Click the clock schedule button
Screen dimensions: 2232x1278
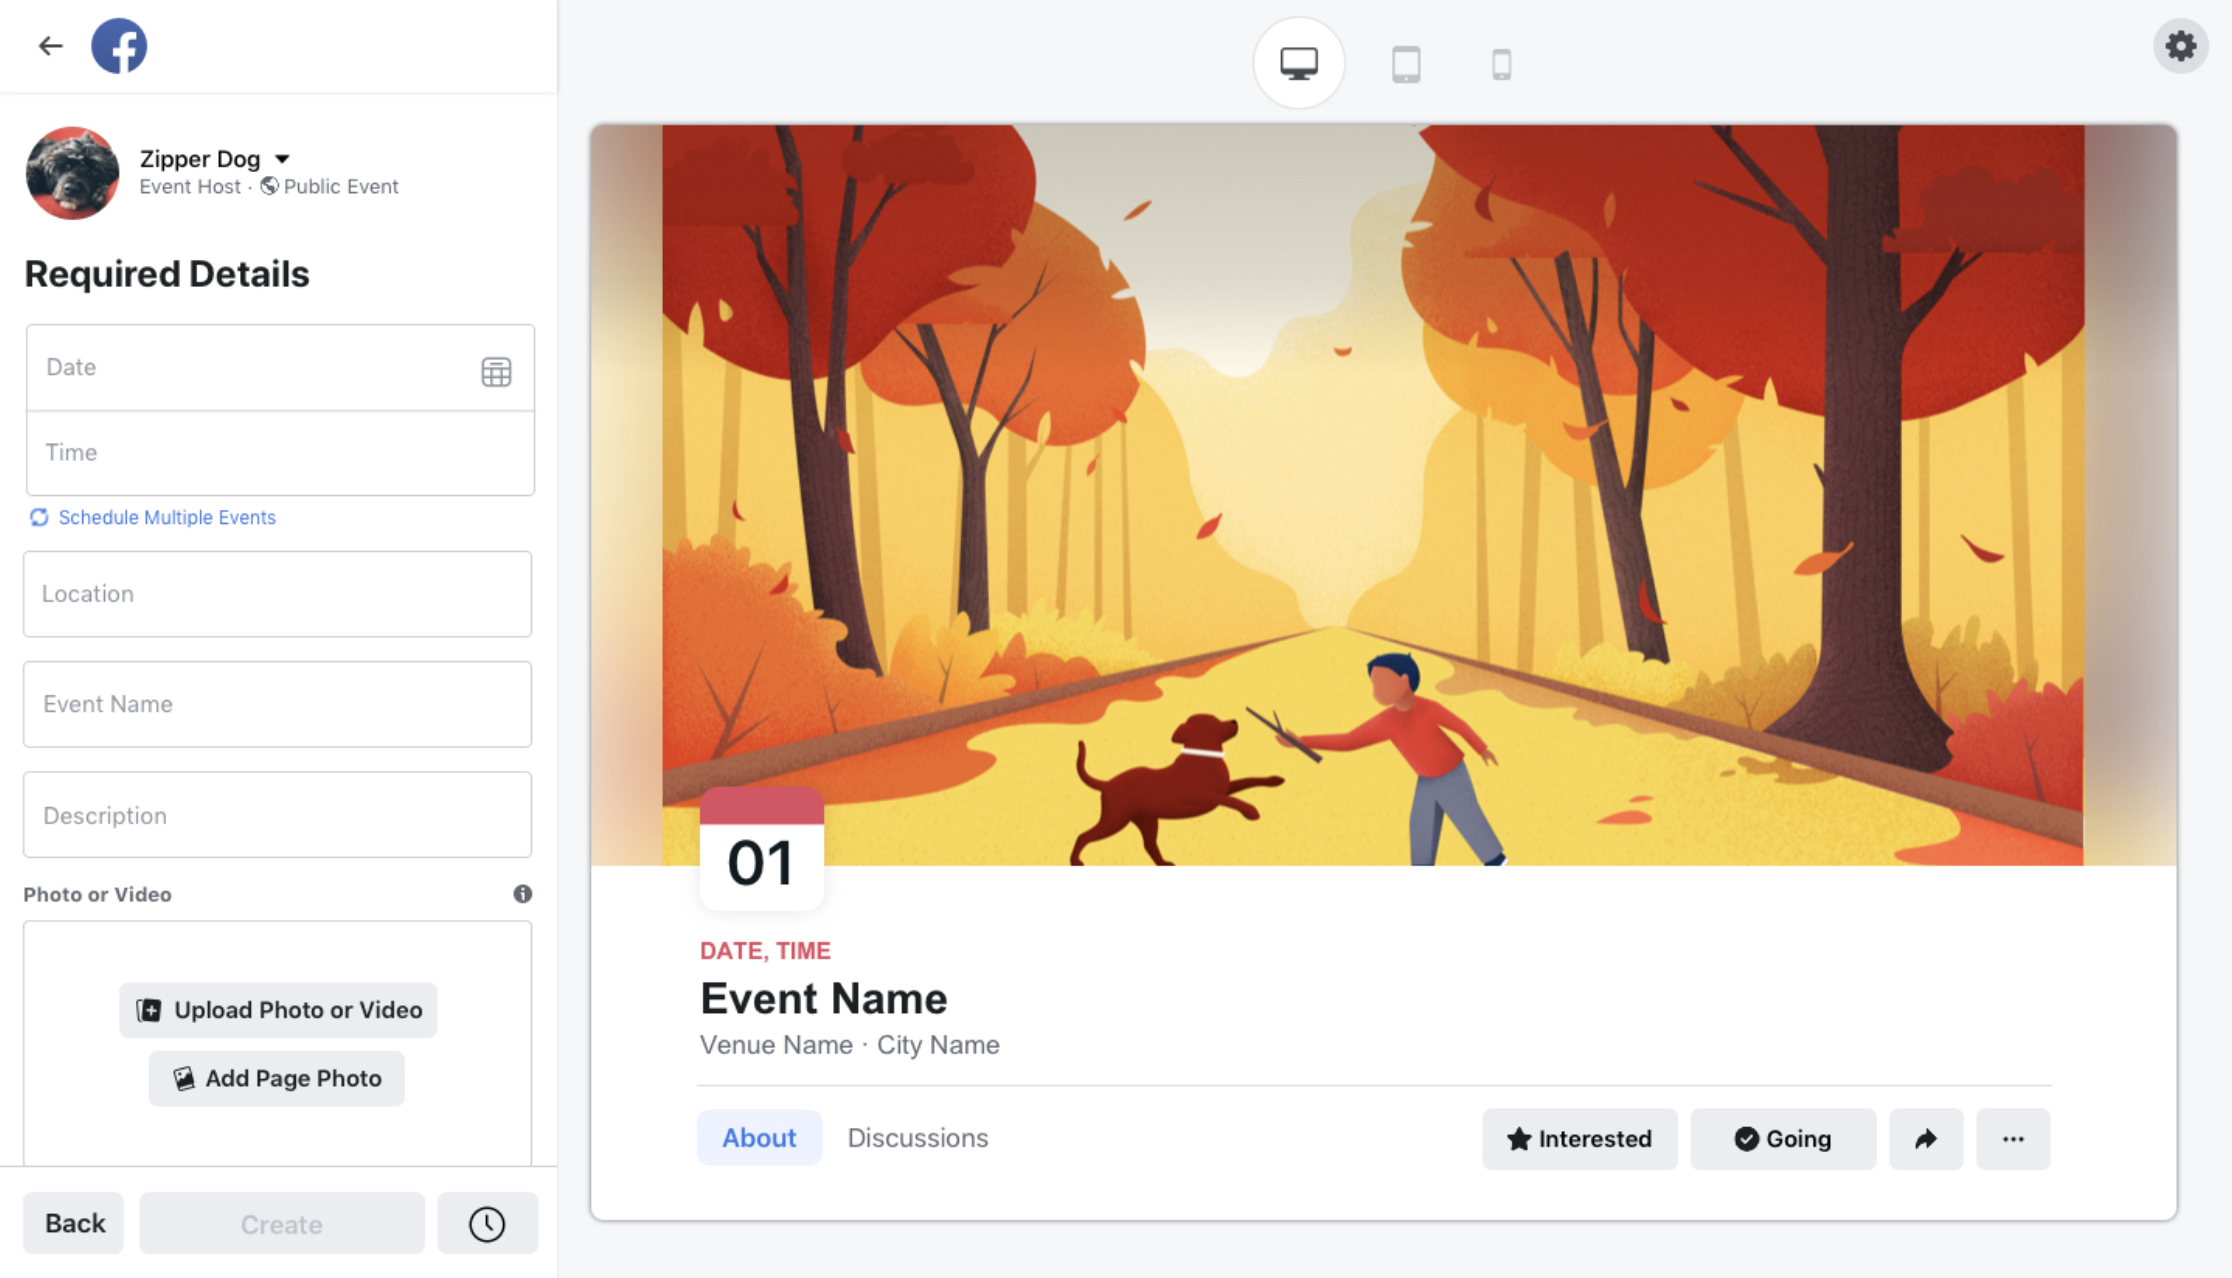(x=487, y=1224)
